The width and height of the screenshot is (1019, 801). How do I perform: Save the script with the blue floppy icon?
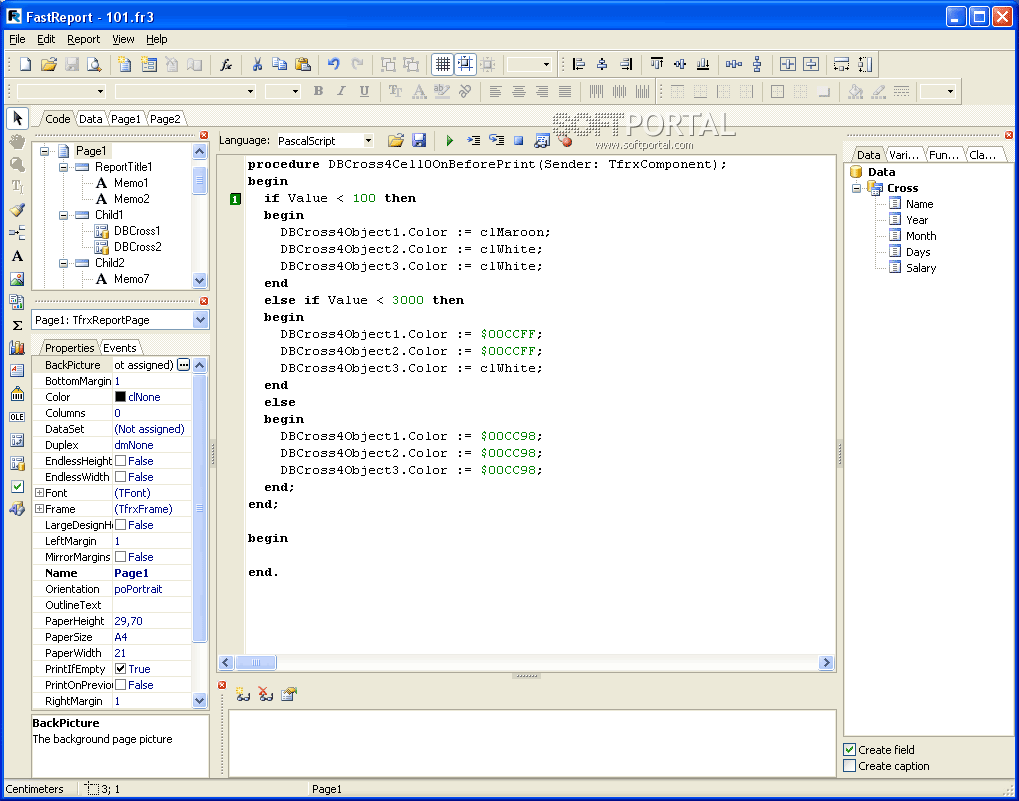pyautogui.click(x=419, y=141)
